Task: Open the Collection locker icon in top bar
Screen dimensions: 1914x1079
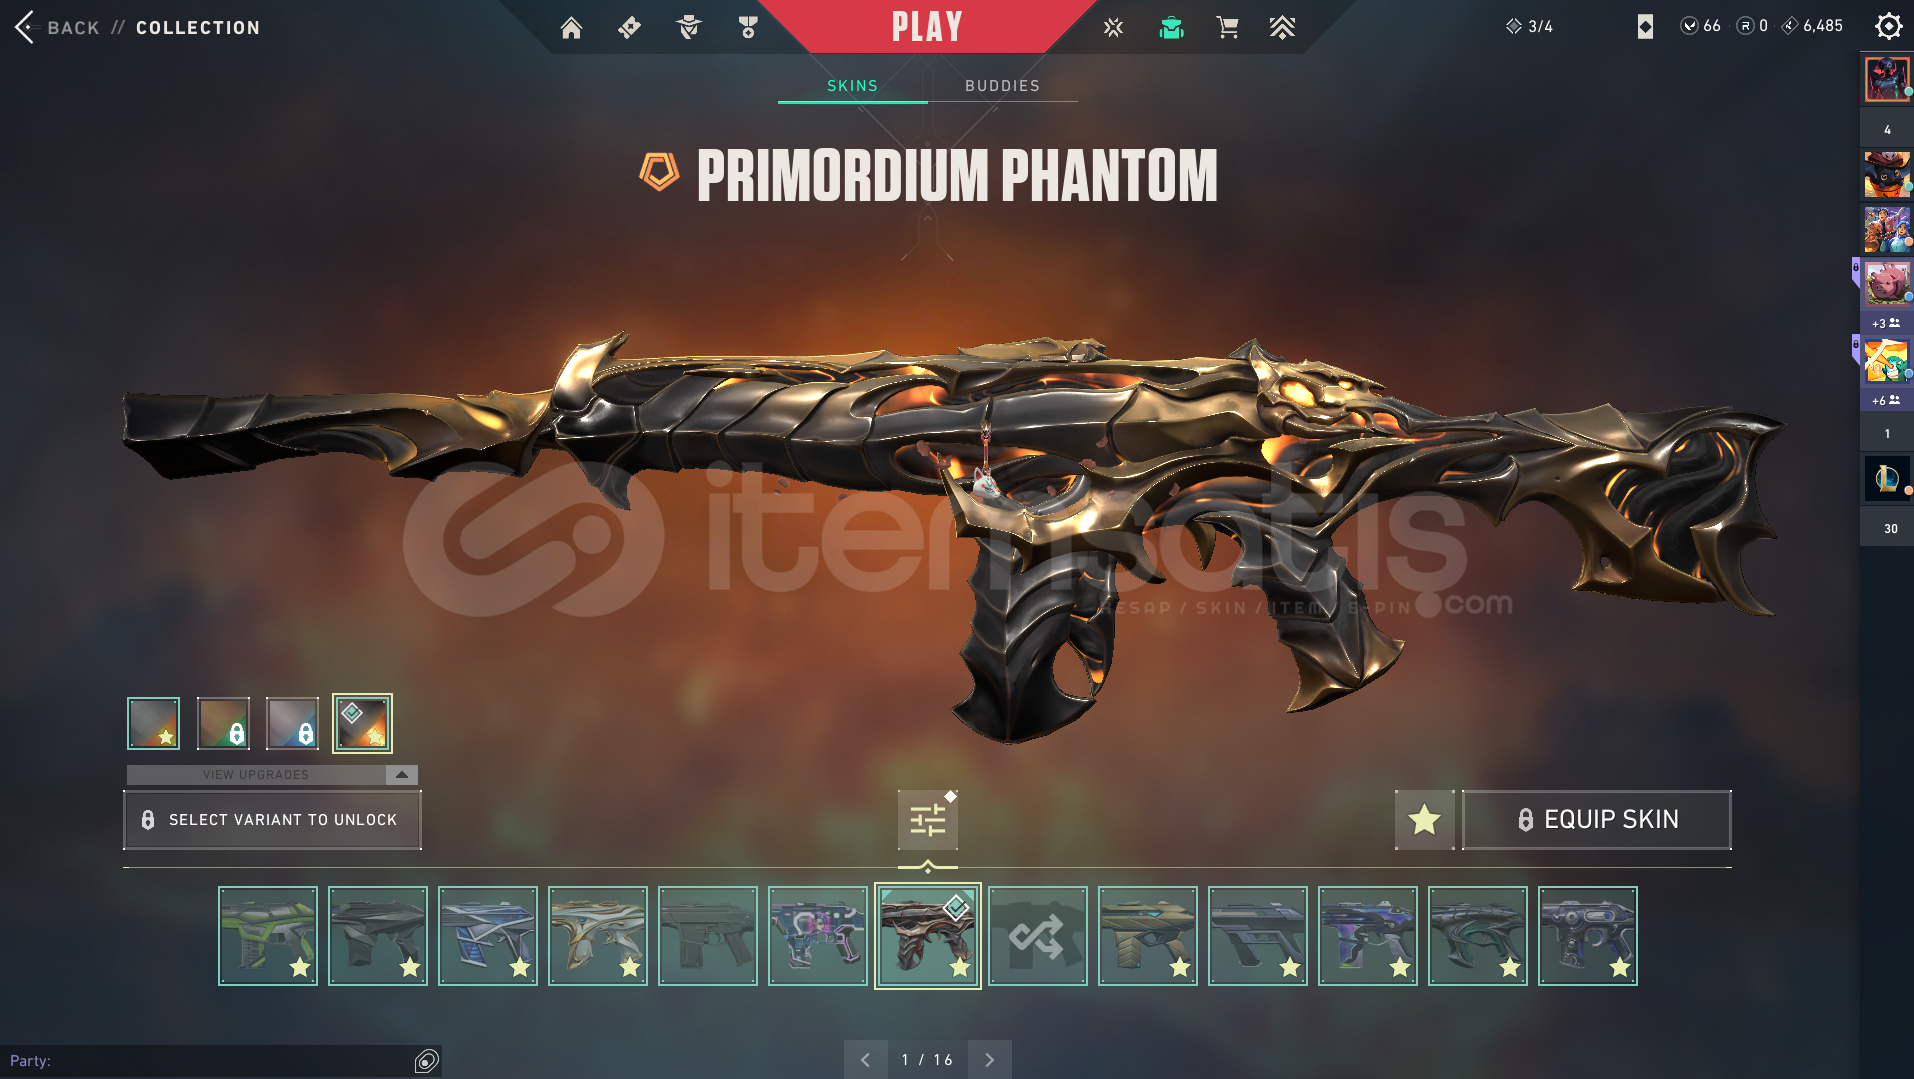Action: (x=1171, y=27)
